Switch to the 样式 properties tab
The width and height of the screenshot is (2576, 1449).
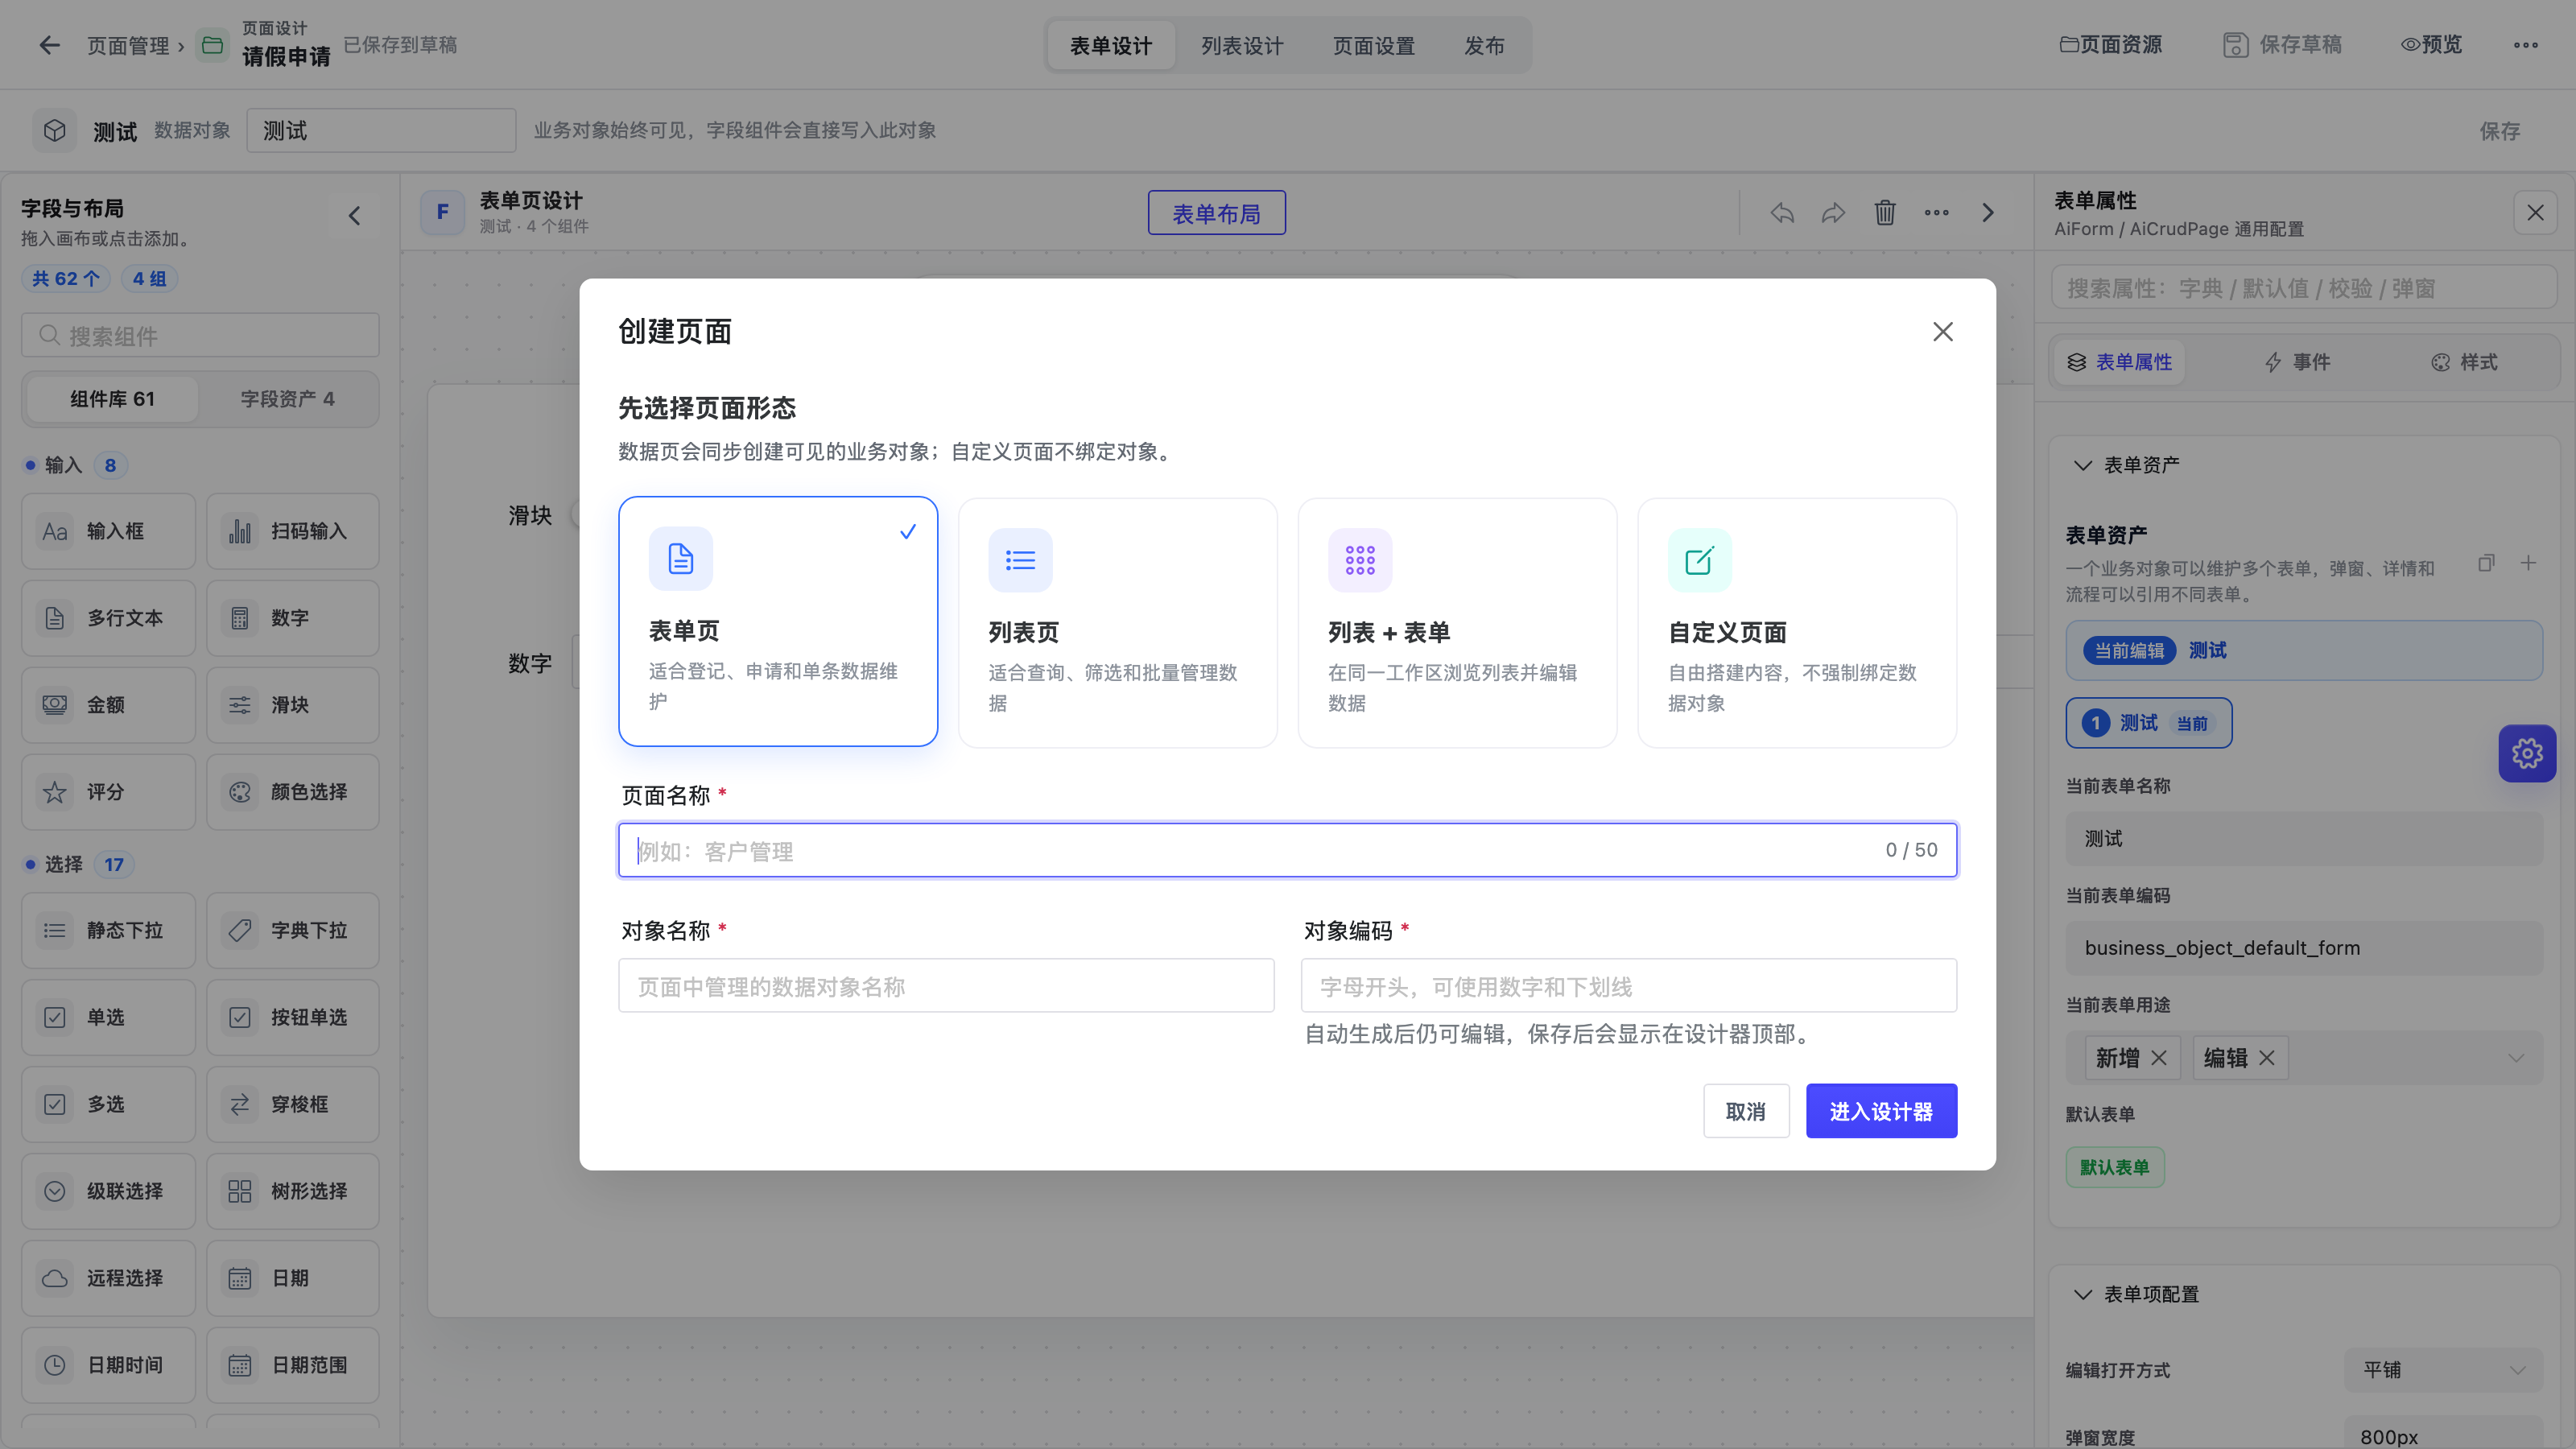click(2465, 362)
